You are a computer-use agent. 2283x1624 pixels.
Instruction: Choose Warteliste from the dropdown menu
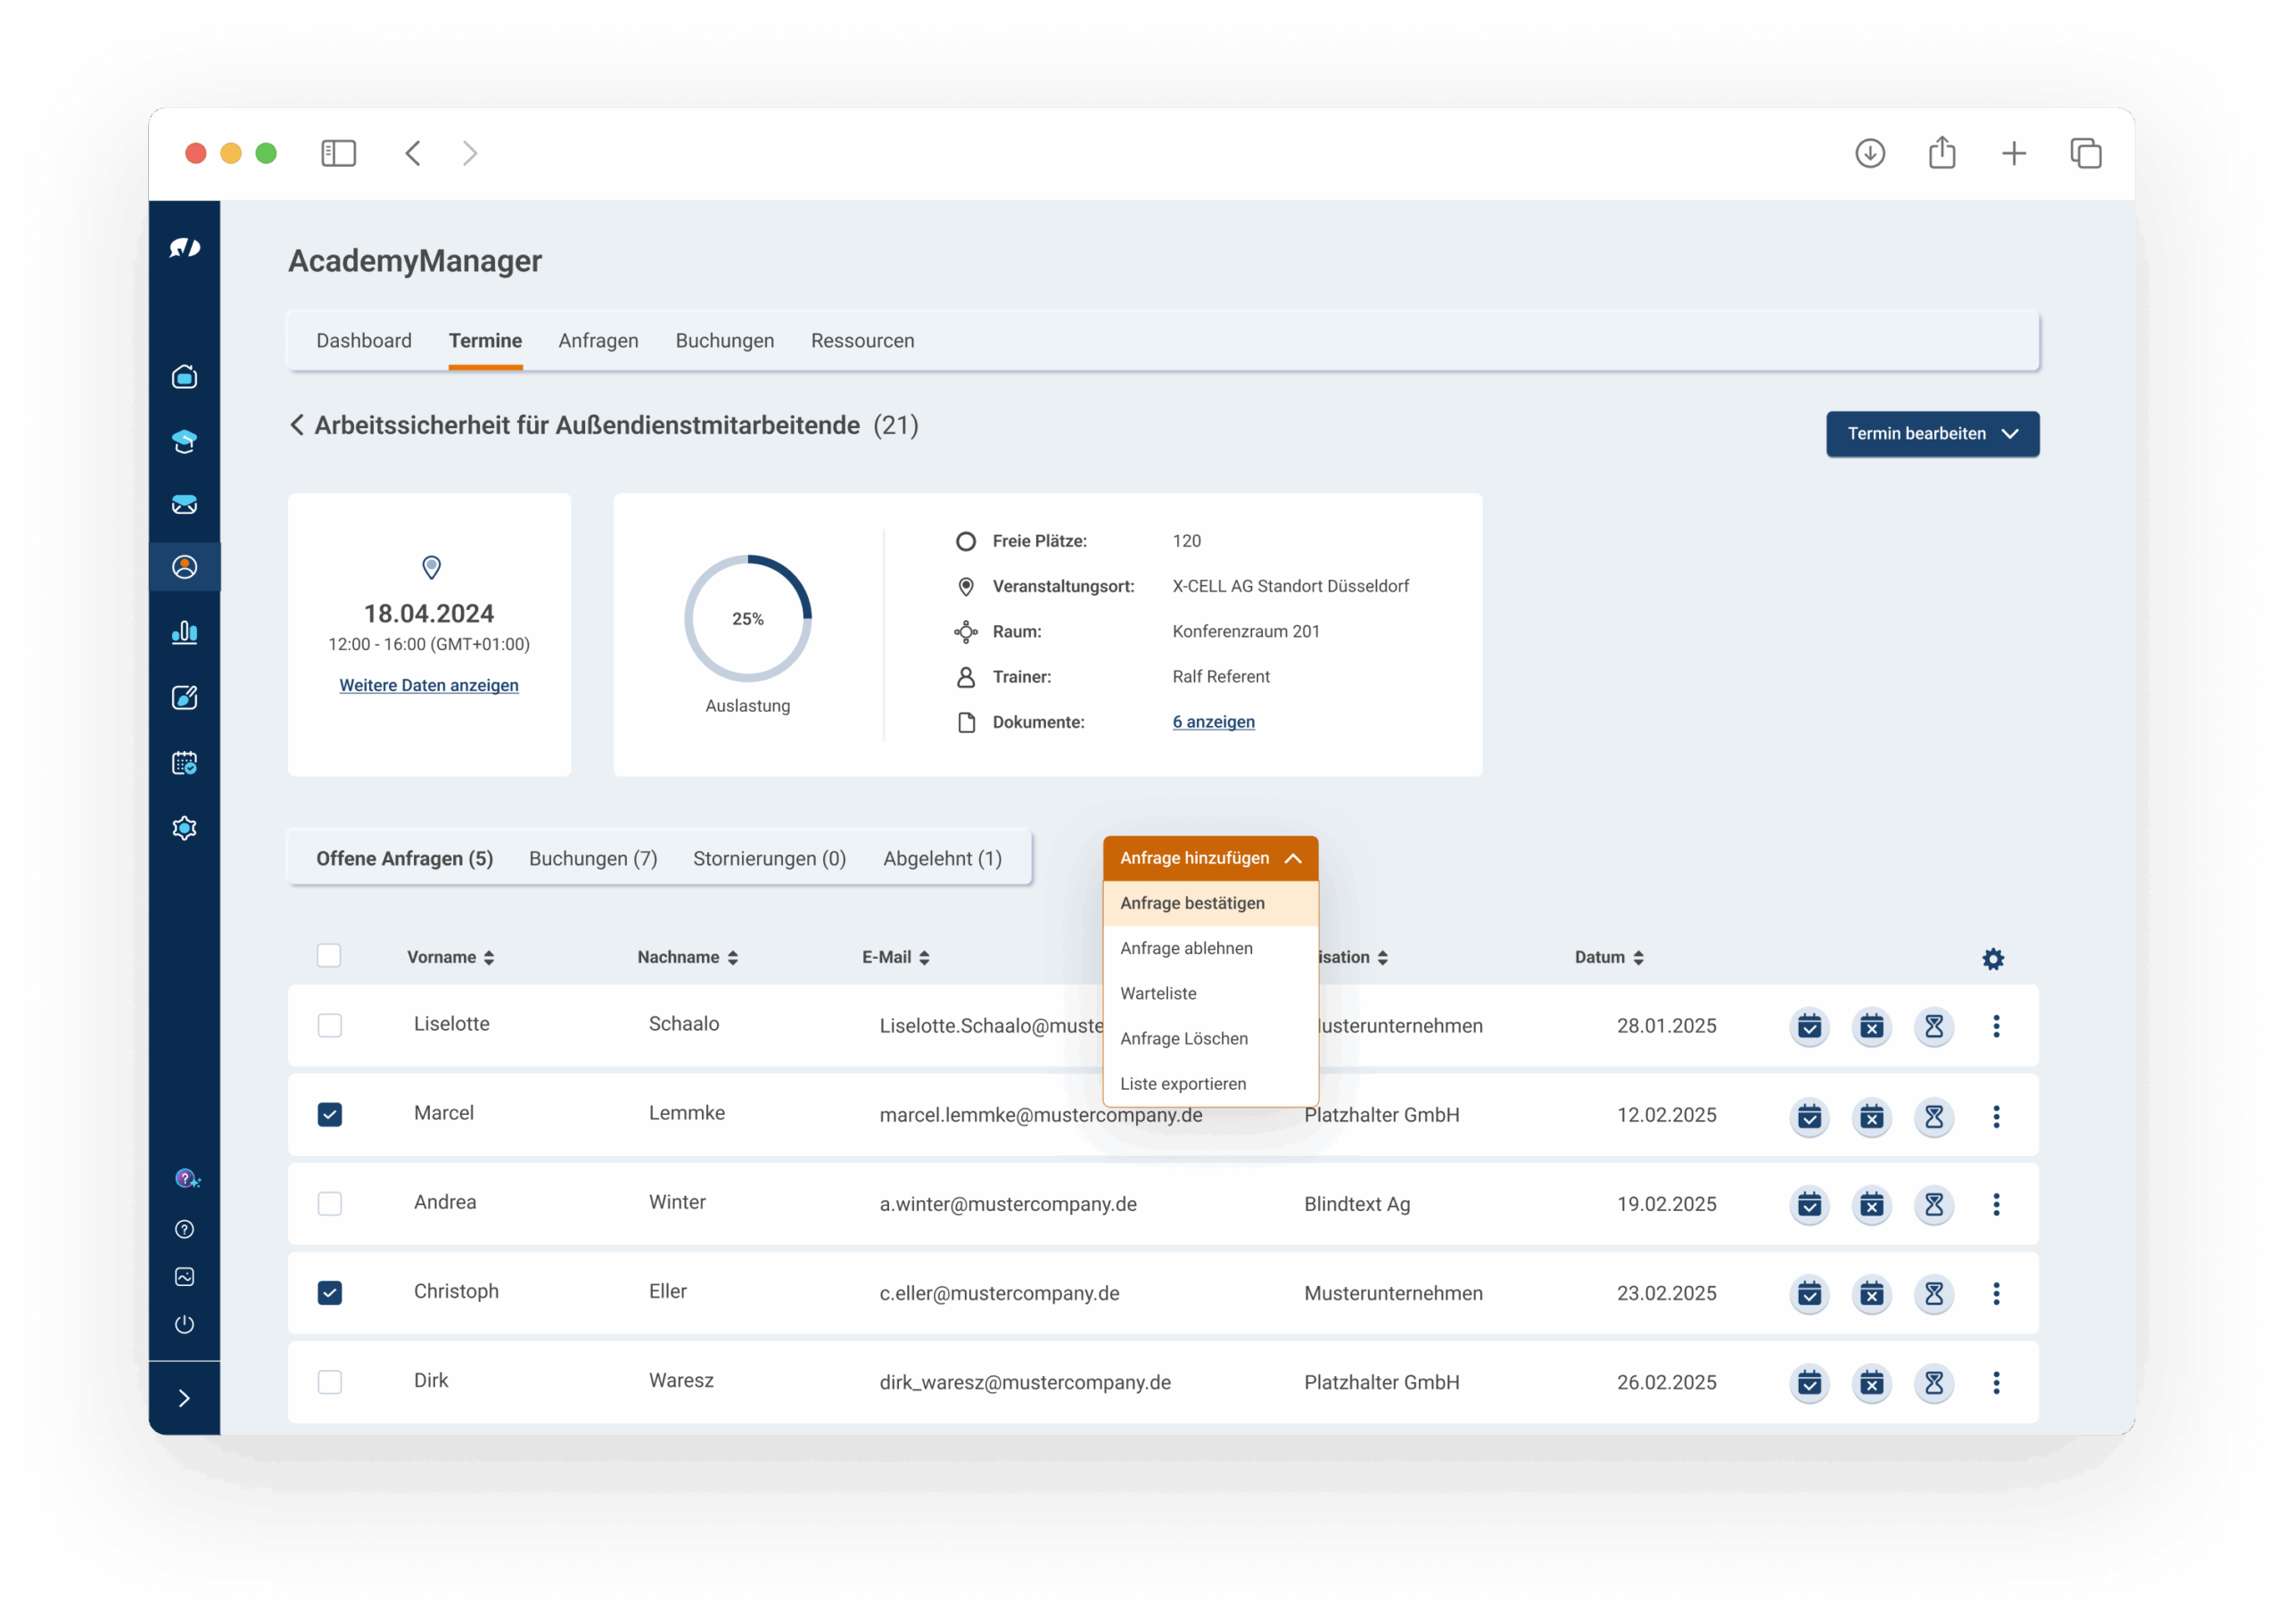[x=1209, y=993]
